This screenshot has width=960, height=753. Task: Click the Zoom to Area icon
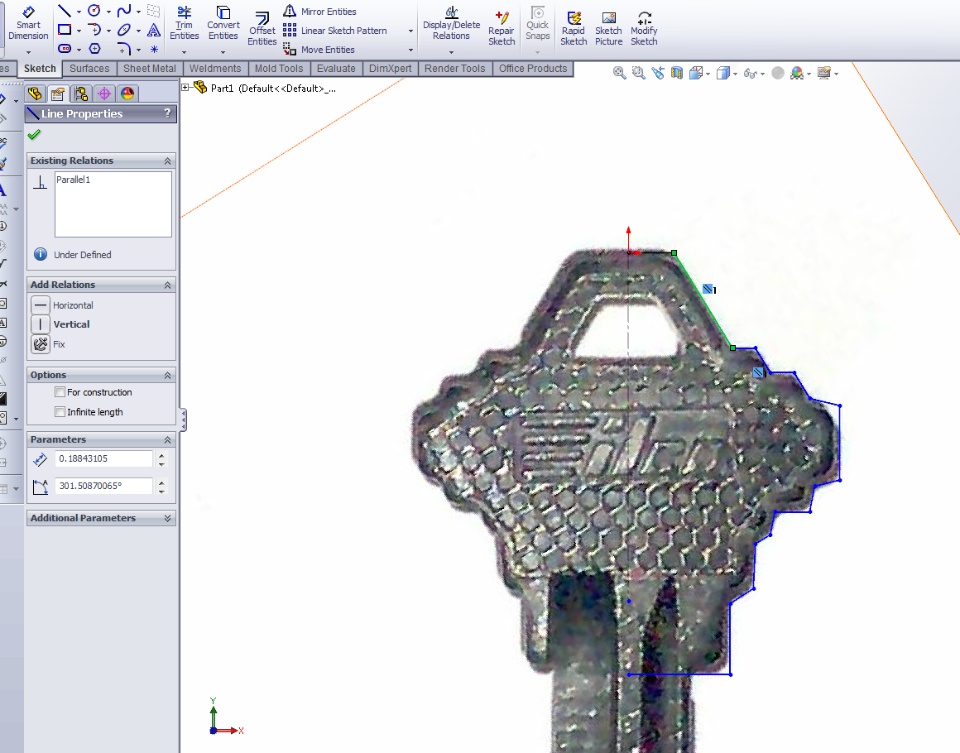pyautogui.click(x=639, y=73)
